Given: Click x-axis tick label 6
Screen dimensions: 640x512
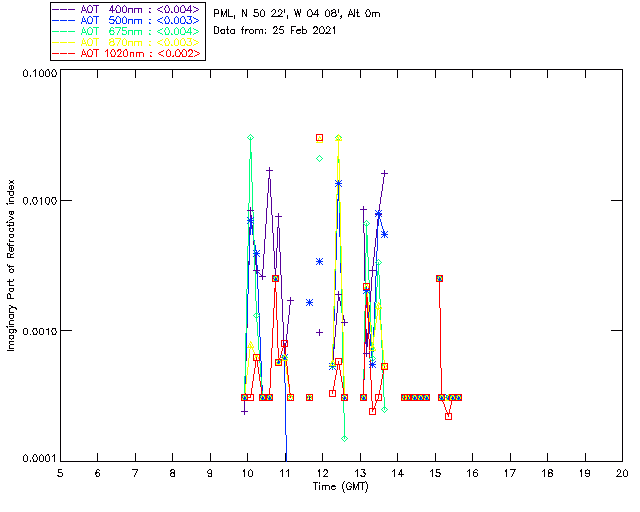Looking at the screenshot, I should click(98, 473).
